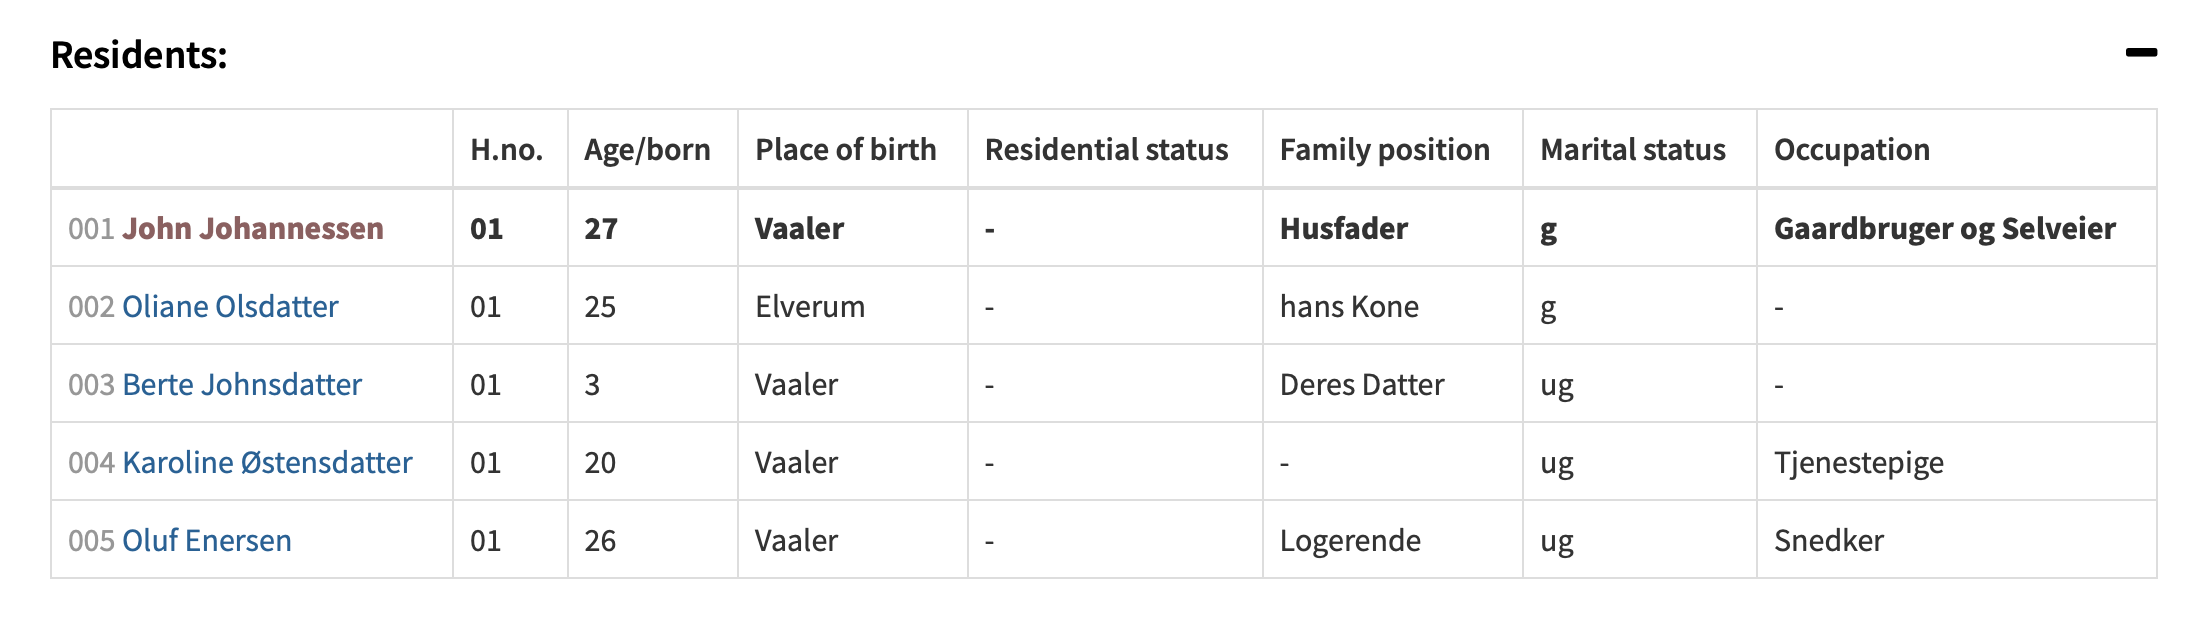Click the Place of birth header
This screenshot has height=618, width=2196.
[845, 150]
